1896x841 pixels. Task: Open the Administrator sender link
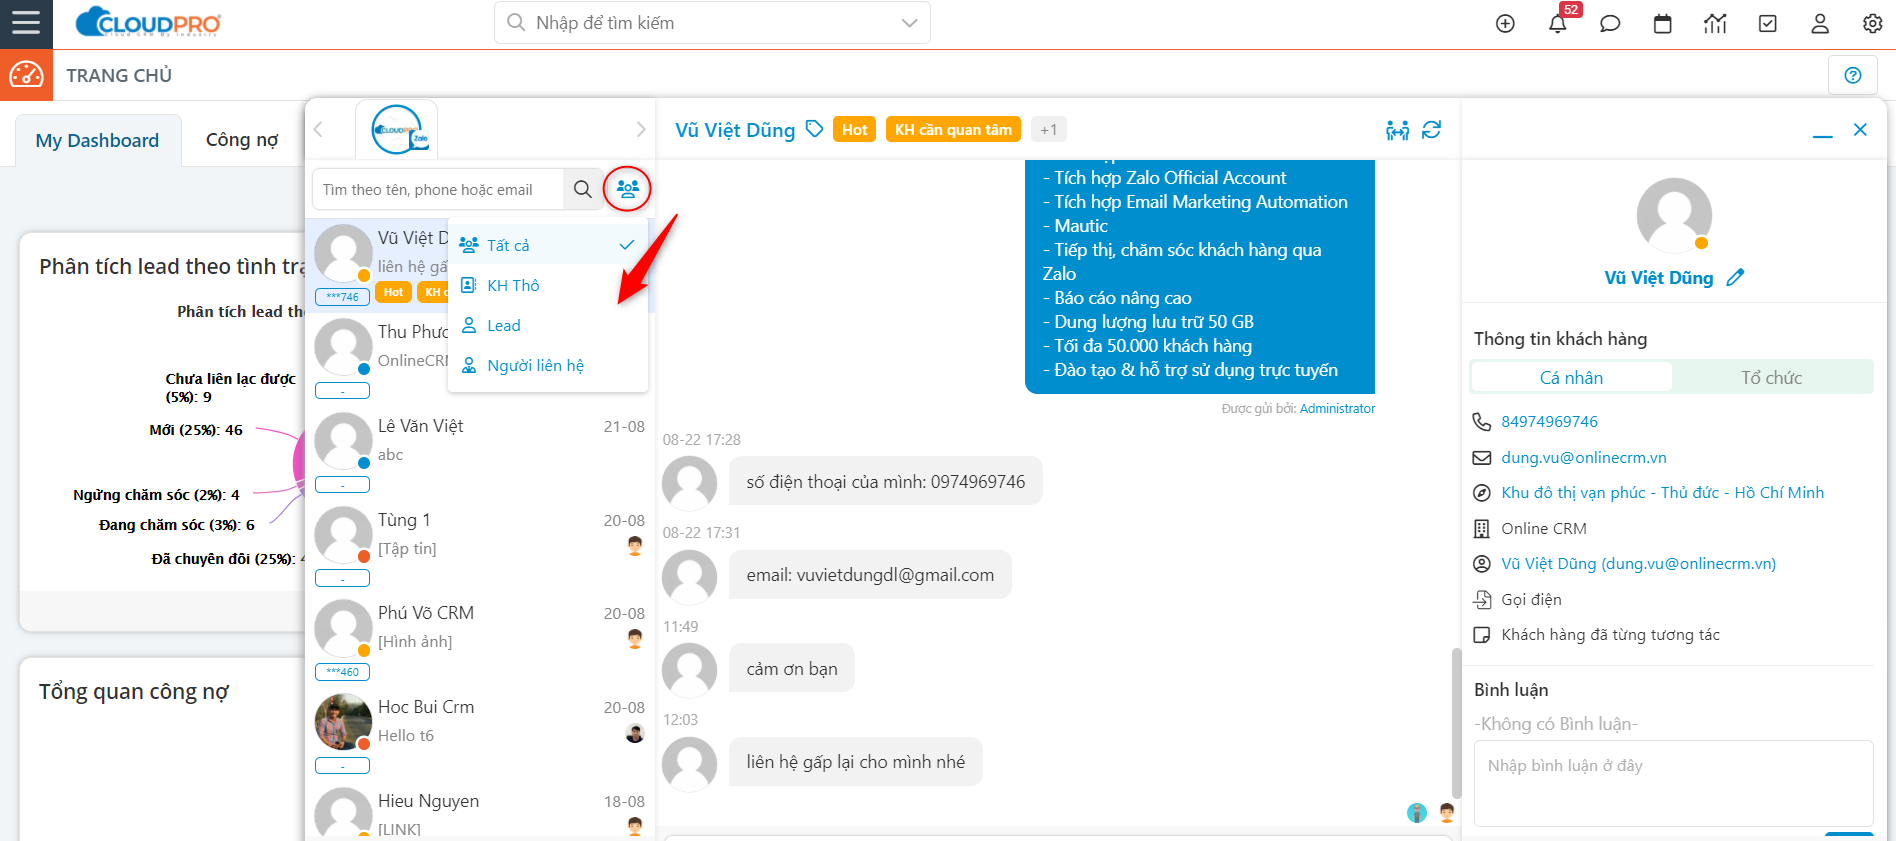[x=1337, y=409]
